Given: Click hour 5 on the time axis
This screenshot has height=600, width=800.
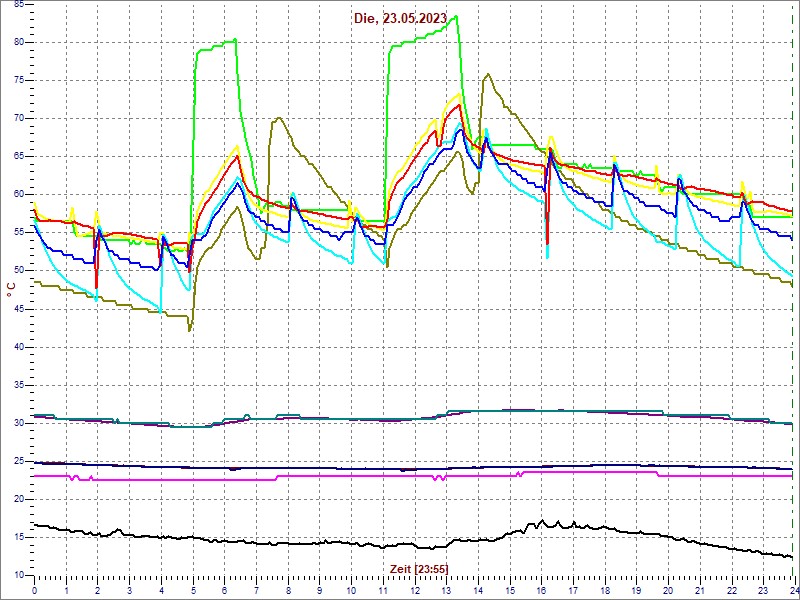Looking at the screenshot, I should pos(192,590).
